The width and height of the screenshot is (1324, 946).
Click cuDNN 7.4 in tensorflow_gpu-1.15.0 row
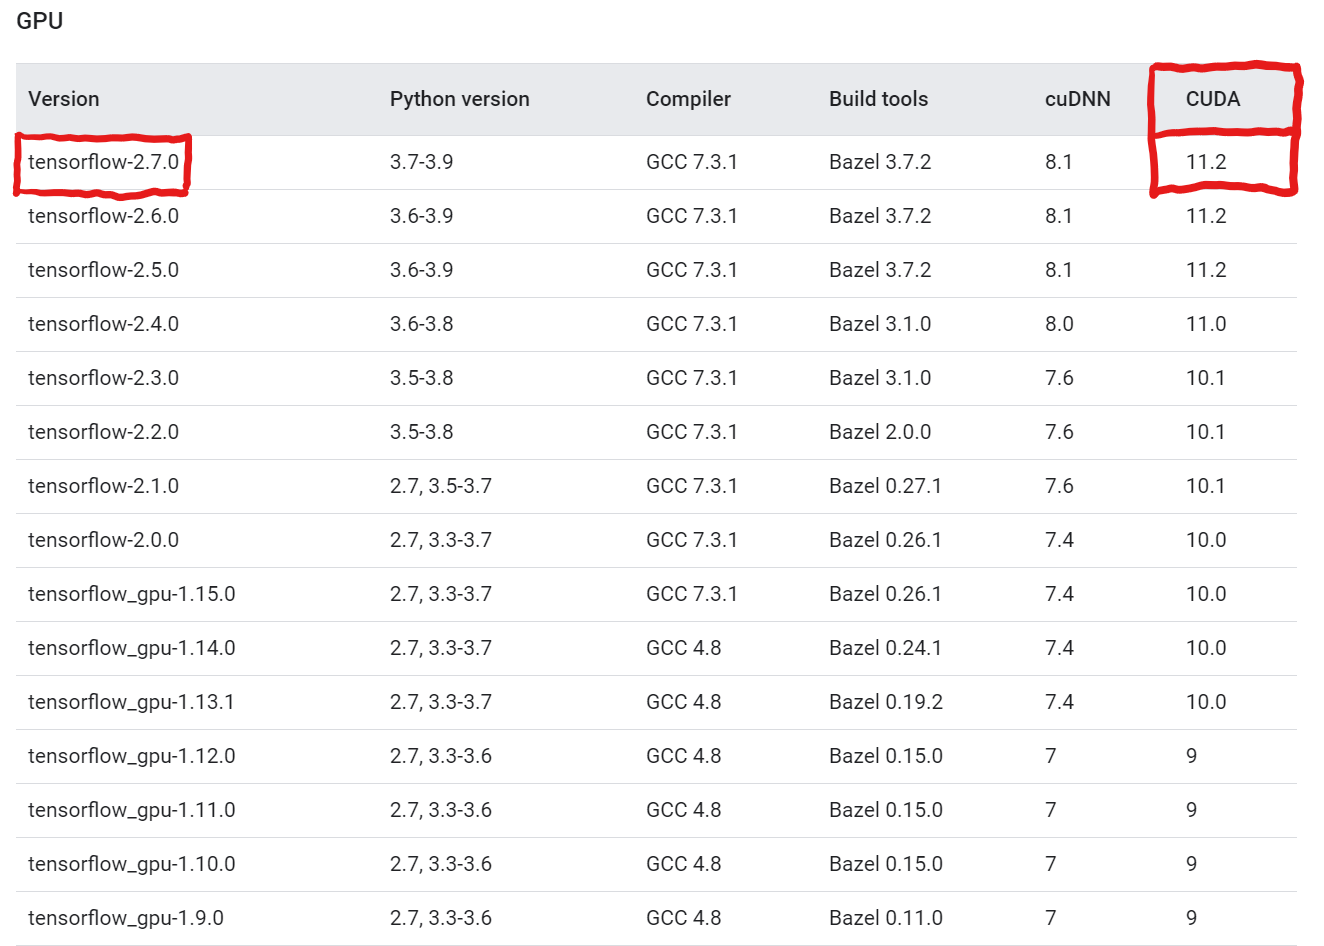[x=1059, y=594]
